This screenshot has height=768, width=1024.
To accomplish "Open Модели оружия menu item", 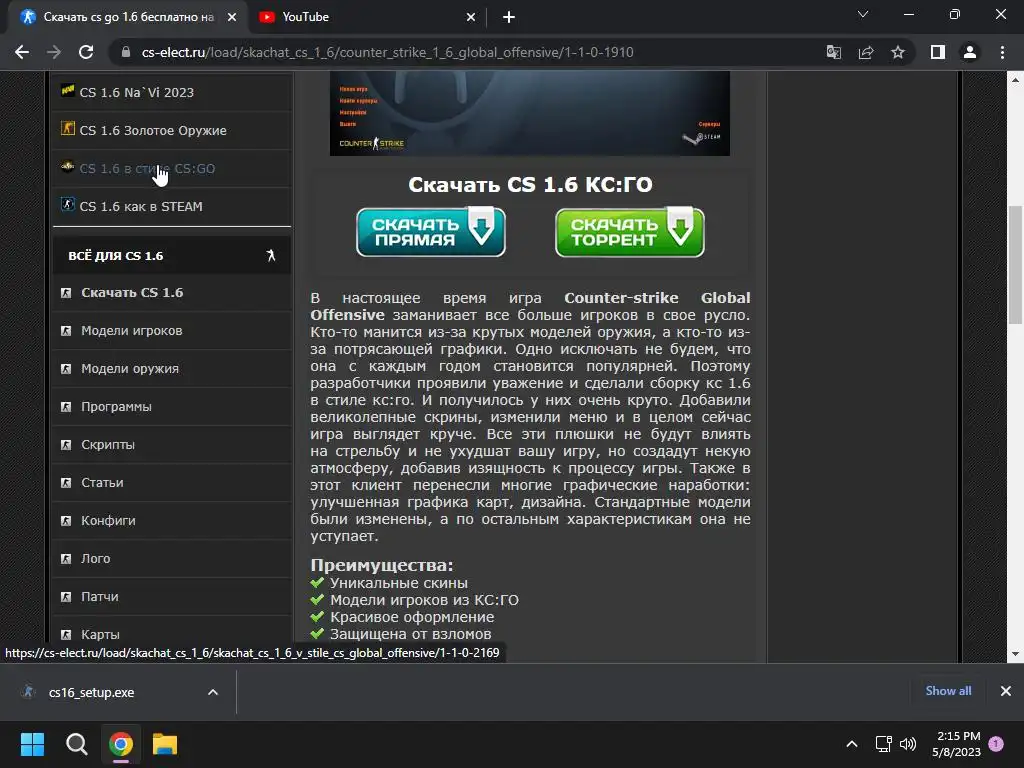I will point(129,368).
